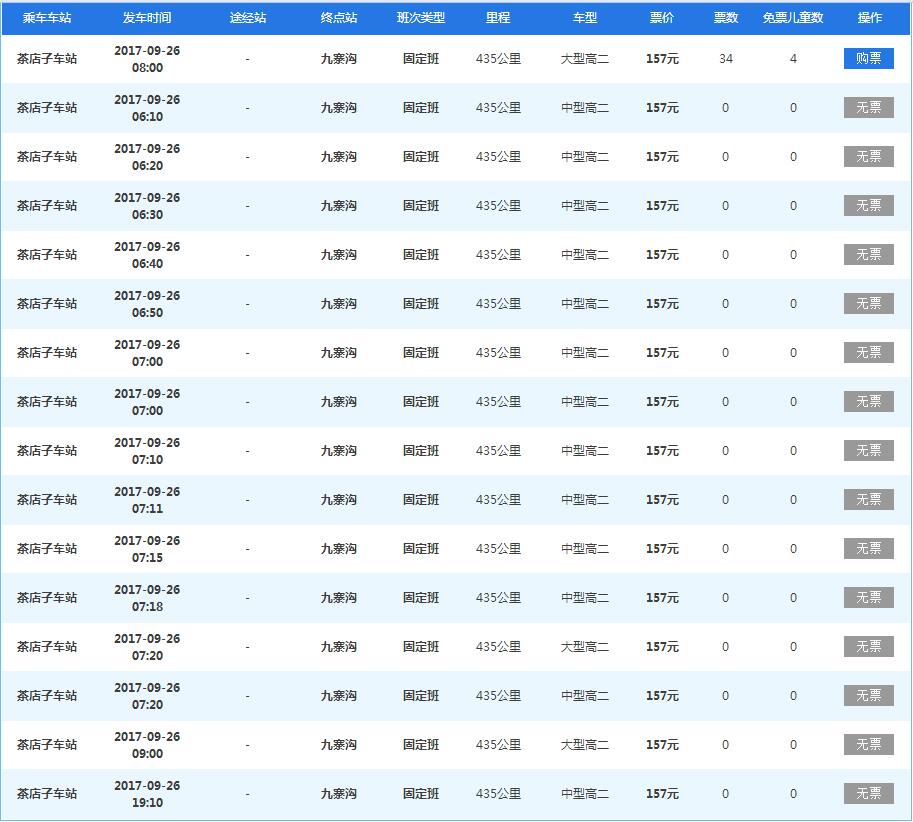Screen dimensions: 913x822
Task: Click 157元 price in the 19:10 row
Action: tap(662, 793)
